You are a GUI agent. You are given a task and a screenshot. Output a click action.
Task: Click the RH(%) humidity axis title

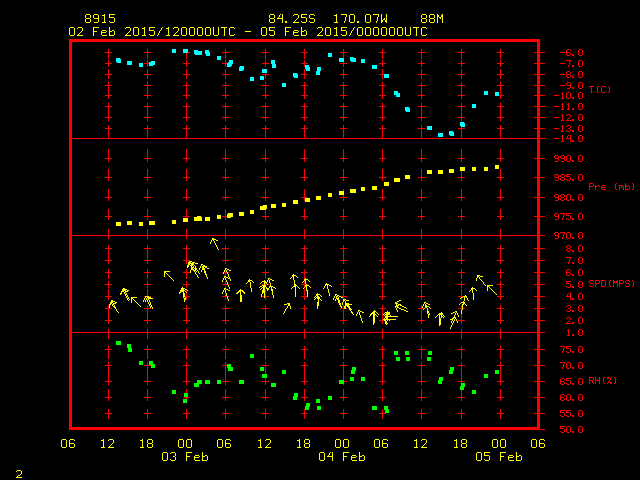coord(602,380)
